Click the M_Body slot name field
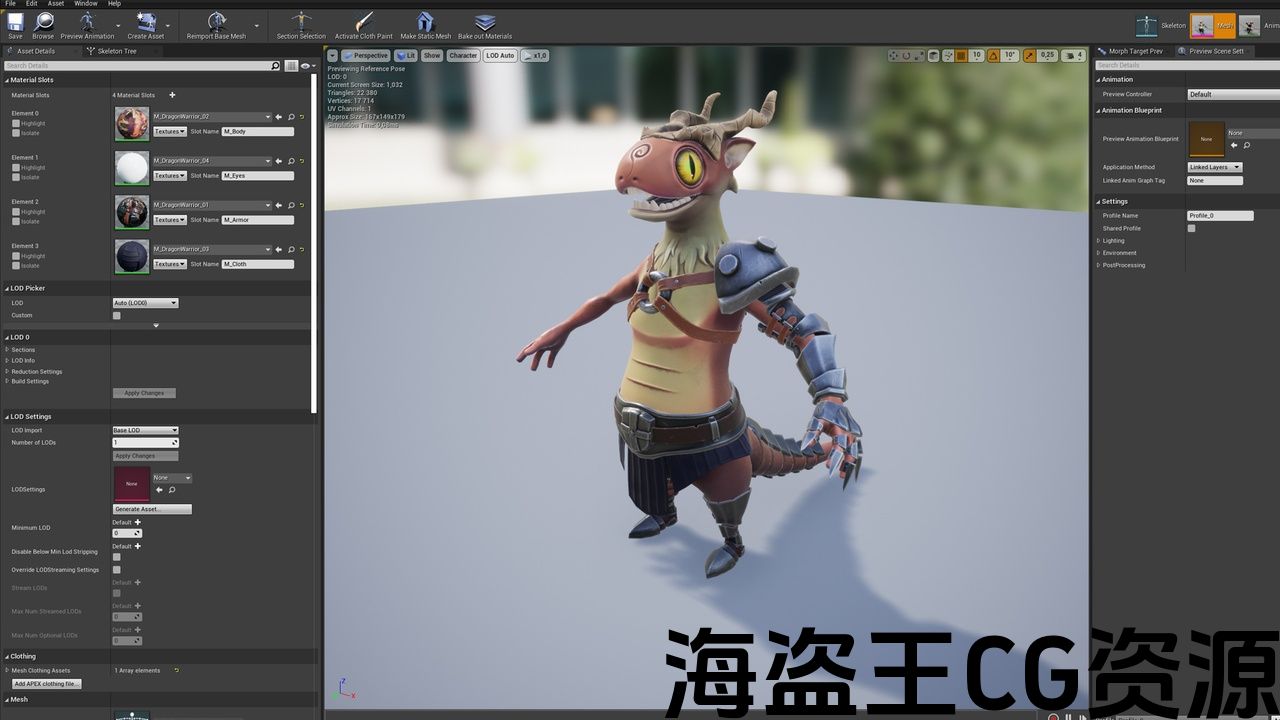 coord(257,132)
